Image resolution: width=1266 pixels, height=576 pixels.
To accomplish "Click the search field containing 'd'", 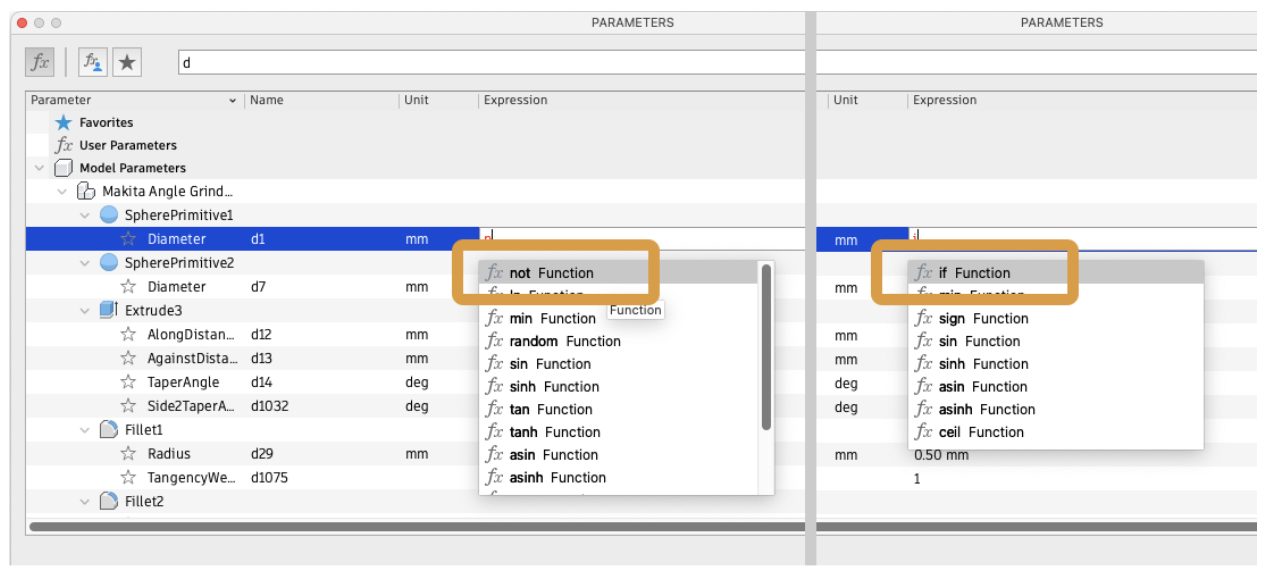I will click(492, 63).
